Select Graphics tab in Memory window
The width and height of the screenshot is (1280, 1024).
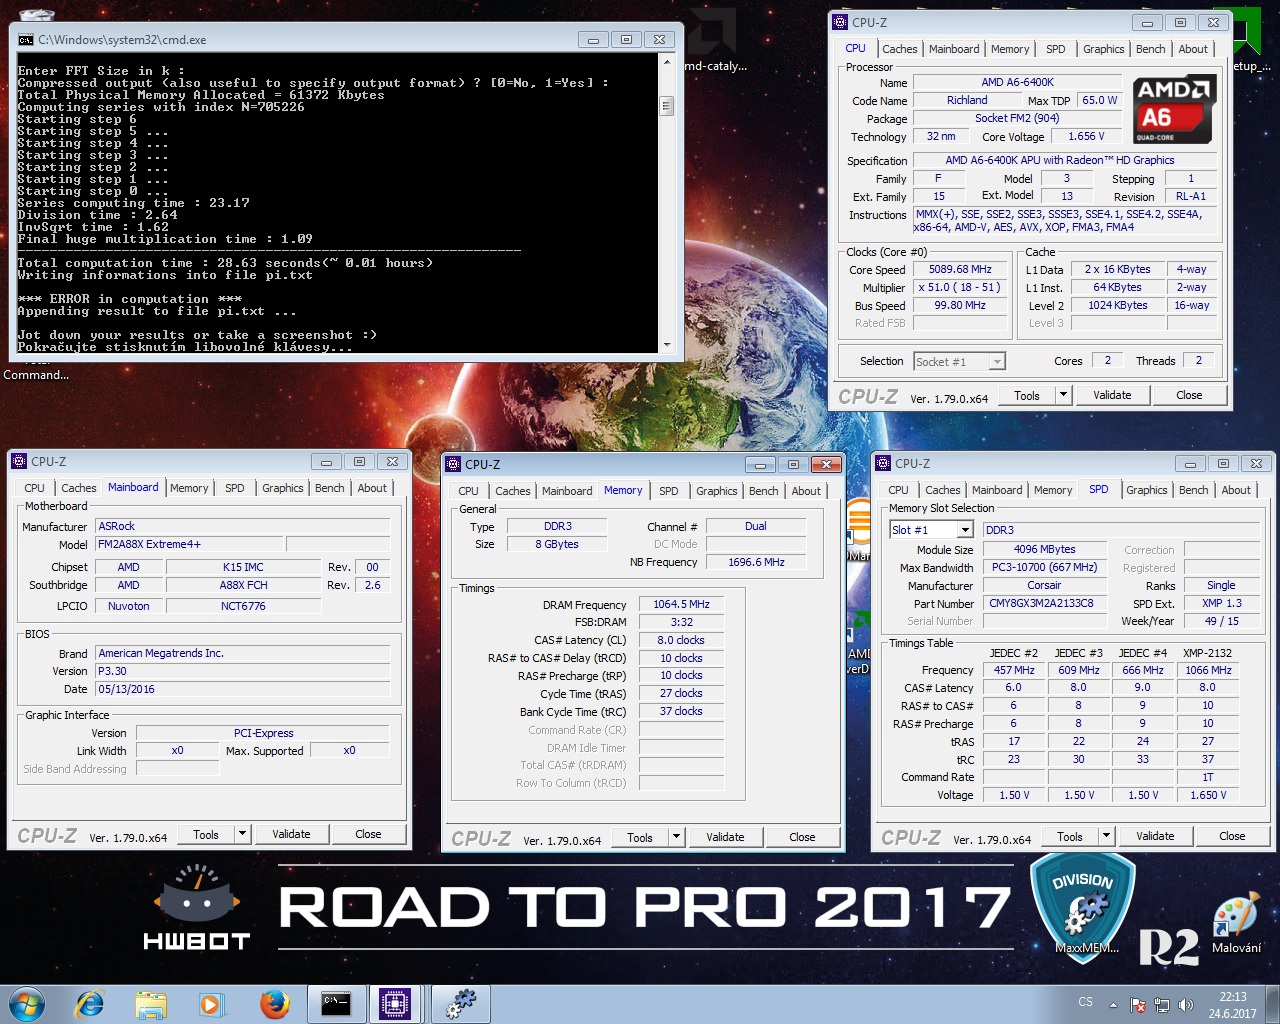716,491
